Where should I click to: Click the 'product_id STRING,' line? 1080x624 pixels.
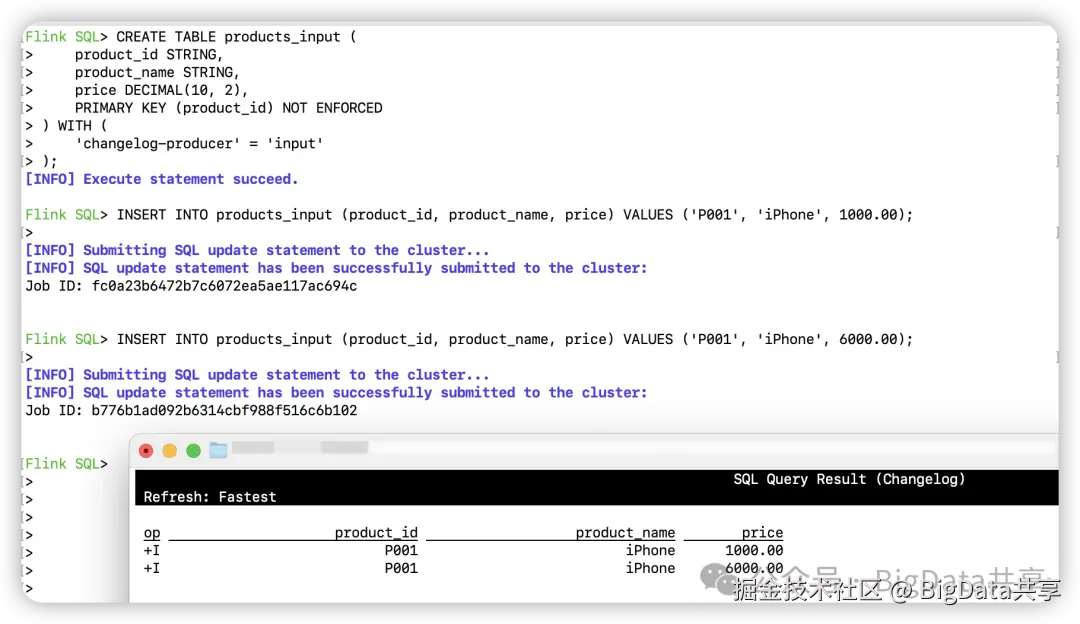[149, 54]
